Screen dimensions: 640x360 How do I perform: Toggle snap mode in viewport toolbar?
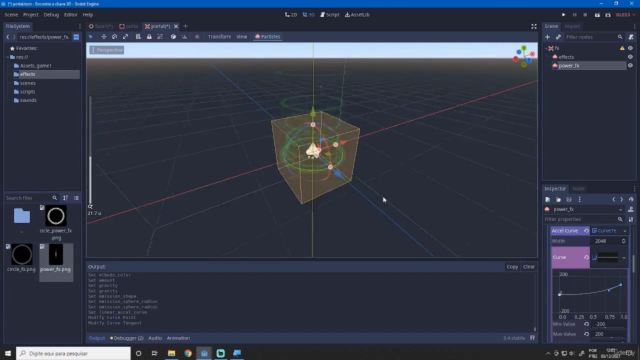184,37
